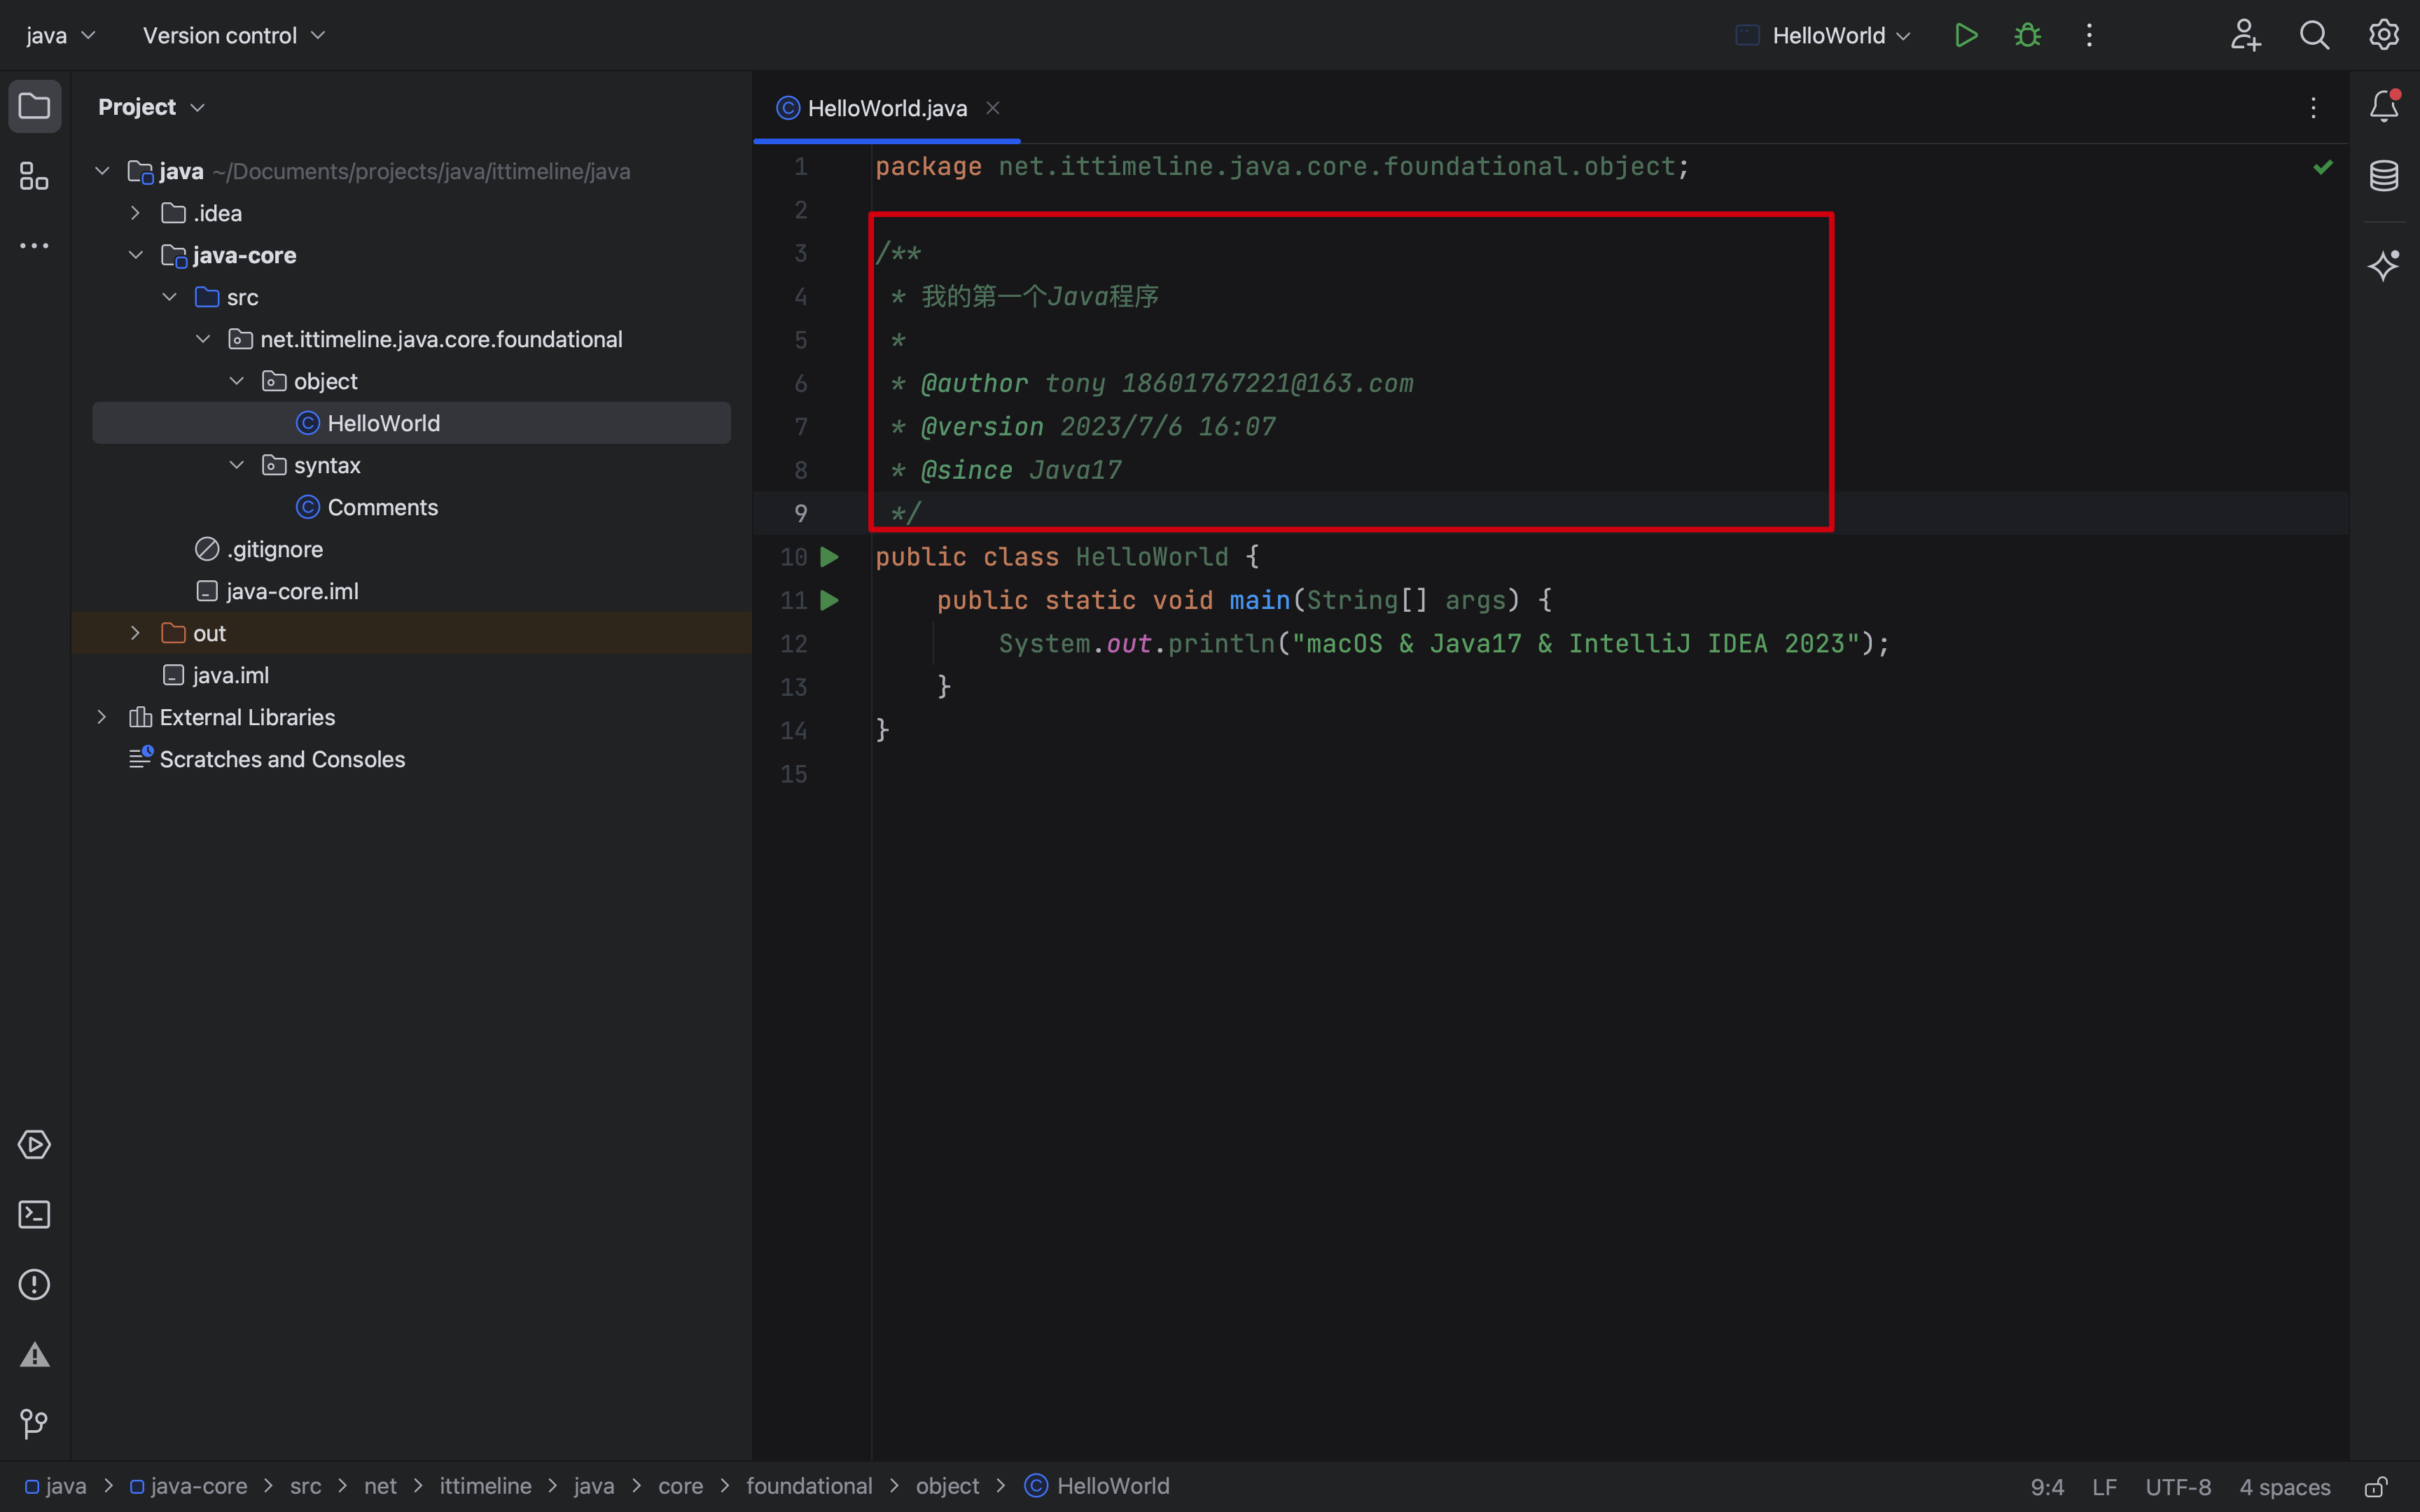Click line number 12 in the gutter
Image resolution: width=2420 pixels, height=1512 pixels.
point(794,644)
